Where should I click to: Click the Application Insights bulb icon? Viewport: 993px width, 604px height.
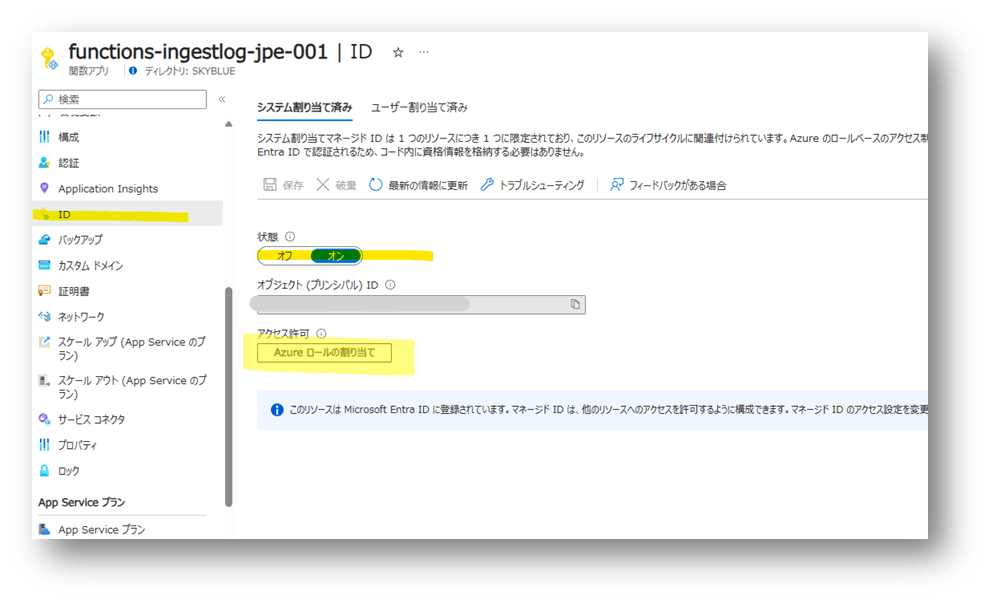coord(44,188)
